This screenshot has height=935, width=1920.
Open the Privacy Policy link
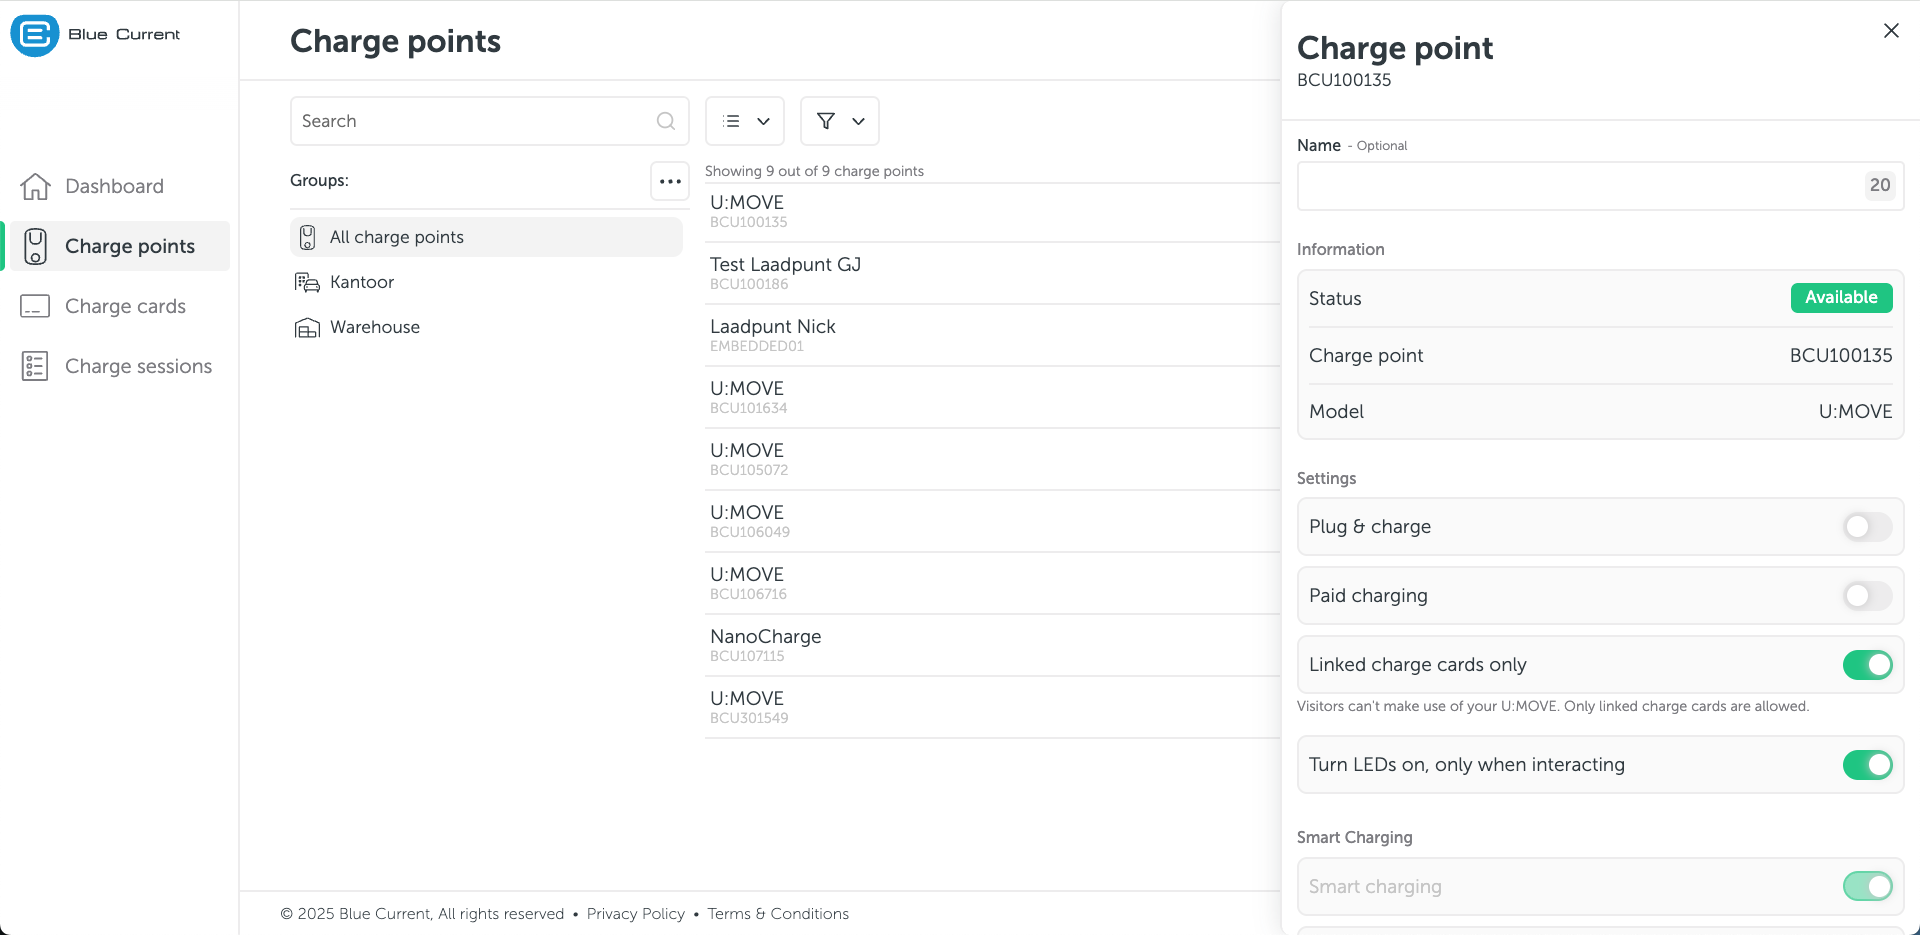click(x=636, y=914)
